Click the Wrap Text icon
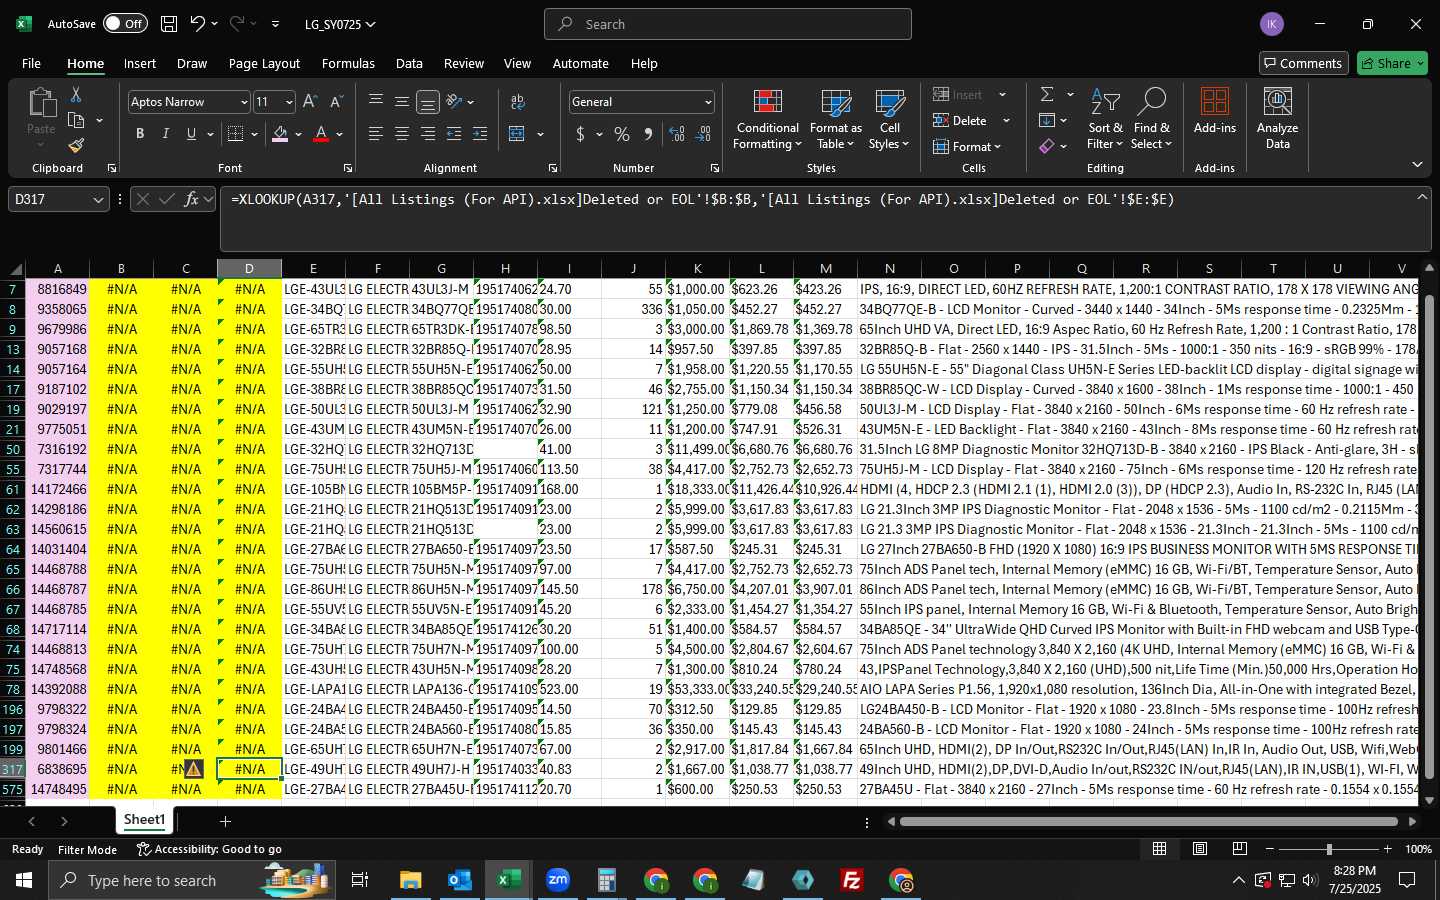1440x900 pixels. pyautogui.click(x=518, y=102)
